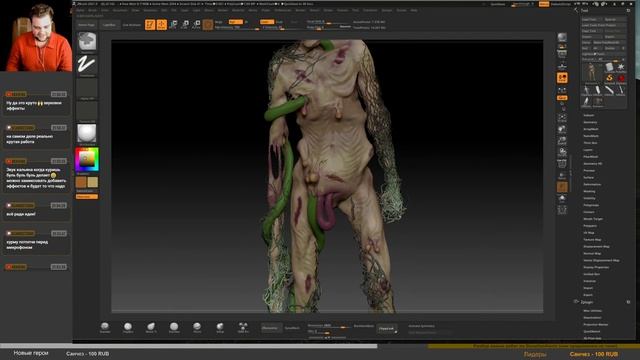
Task: Expand the Masking subpalette
Action: click(589, 191)
